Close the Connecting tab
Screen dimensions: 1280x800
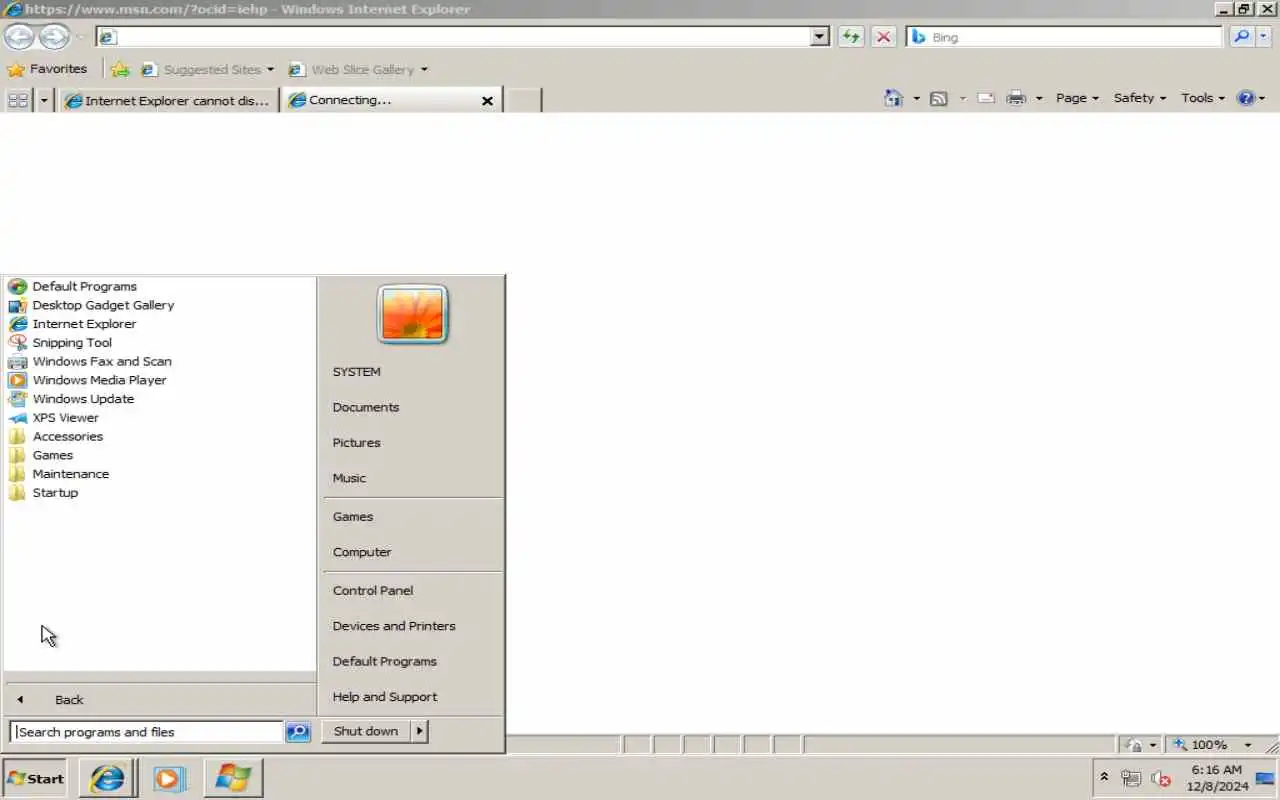tap(487, 101)
